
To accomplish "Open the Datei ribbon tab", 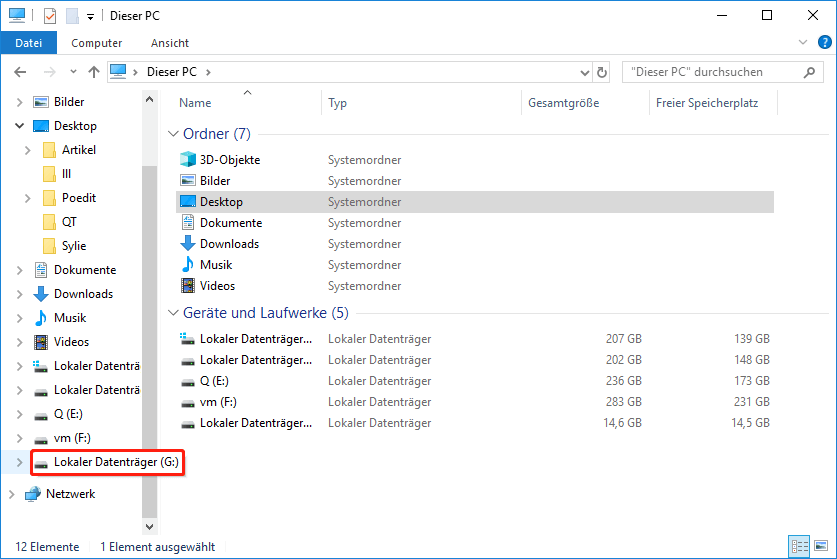I will pos(29,43).
